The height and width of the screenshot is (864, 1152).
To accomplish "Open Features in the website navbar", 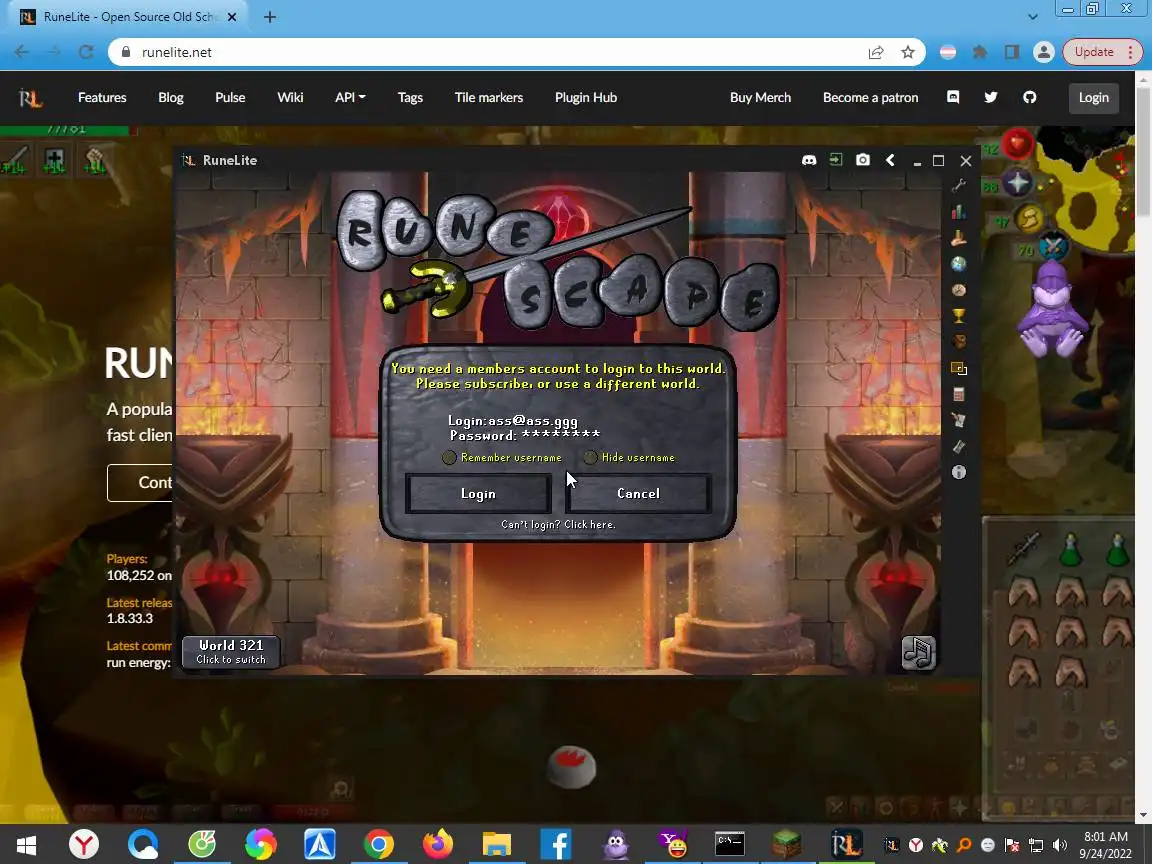I will pos(102,97).
